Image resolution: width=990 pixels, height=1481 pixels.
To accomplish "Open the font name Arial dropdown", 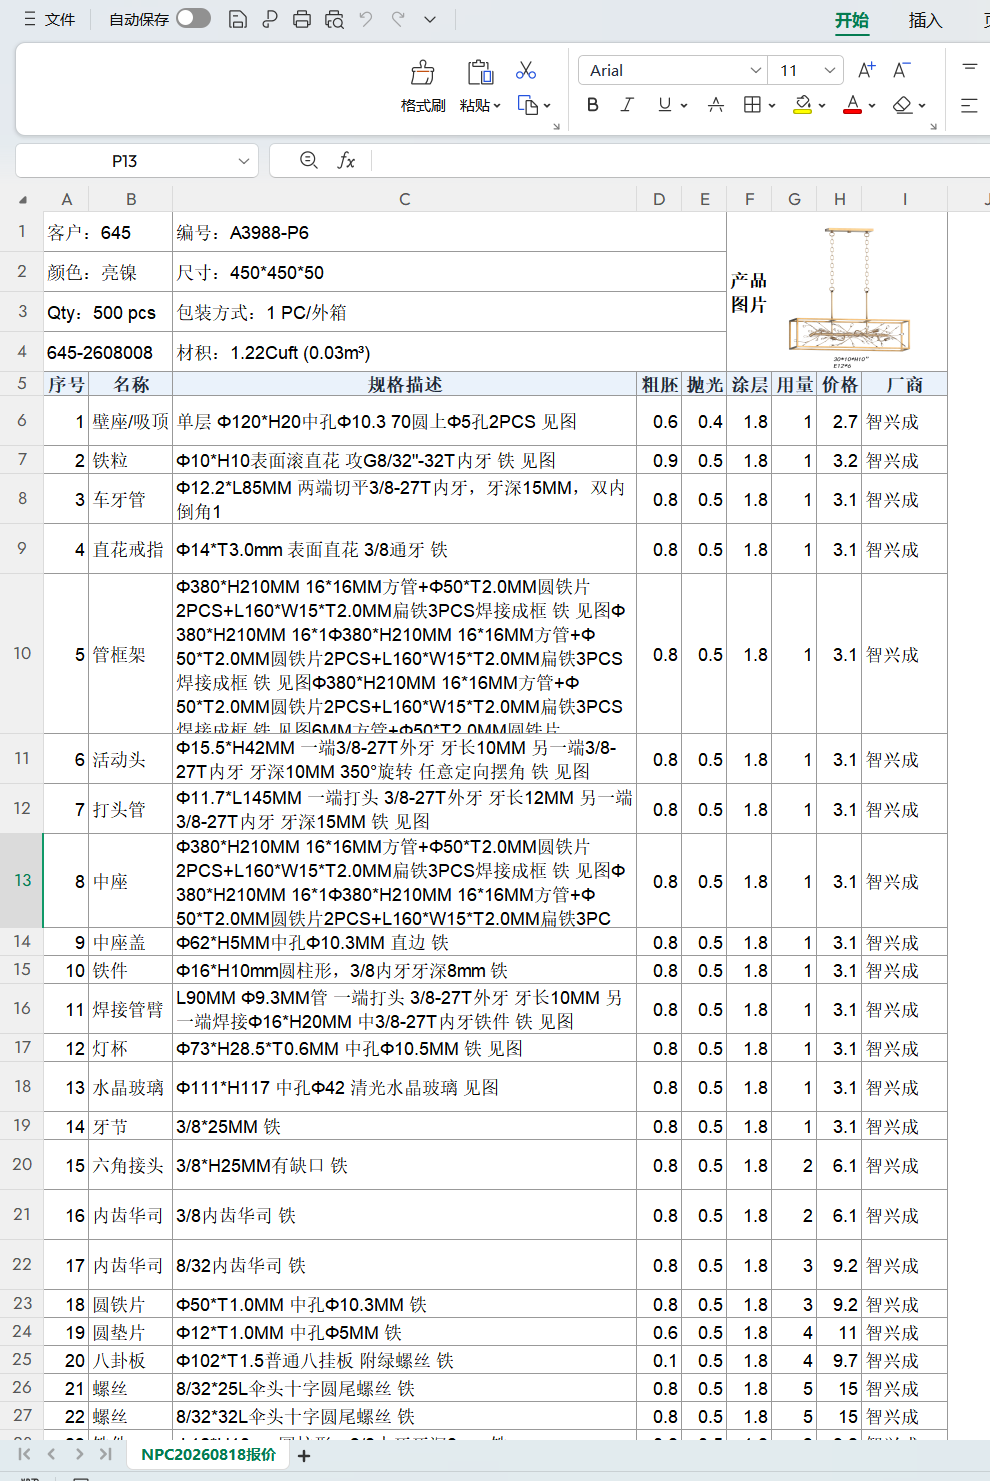I will click(756, 70).
